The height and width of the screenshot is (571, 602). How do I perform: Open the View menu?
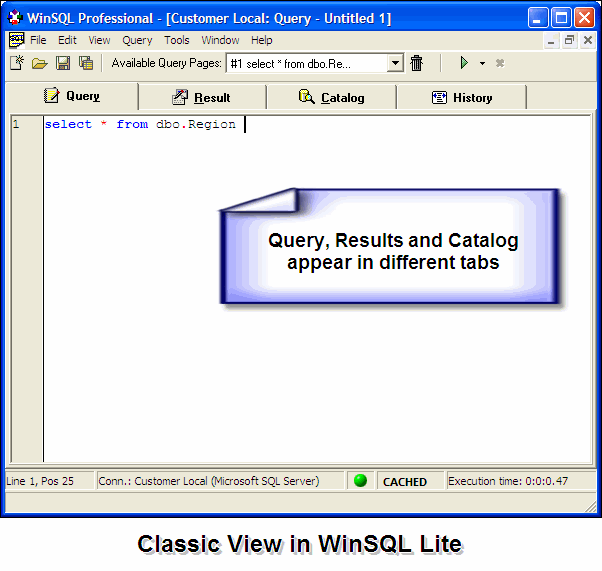(x=99, y=40)
